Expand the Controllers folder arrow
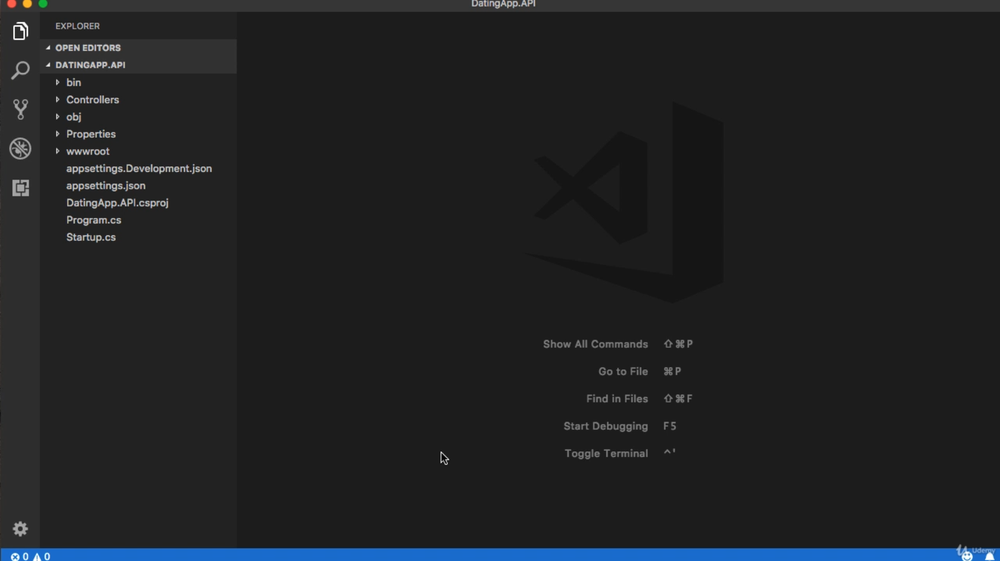Screen dimensions: 1000x561 click(57, 99)
